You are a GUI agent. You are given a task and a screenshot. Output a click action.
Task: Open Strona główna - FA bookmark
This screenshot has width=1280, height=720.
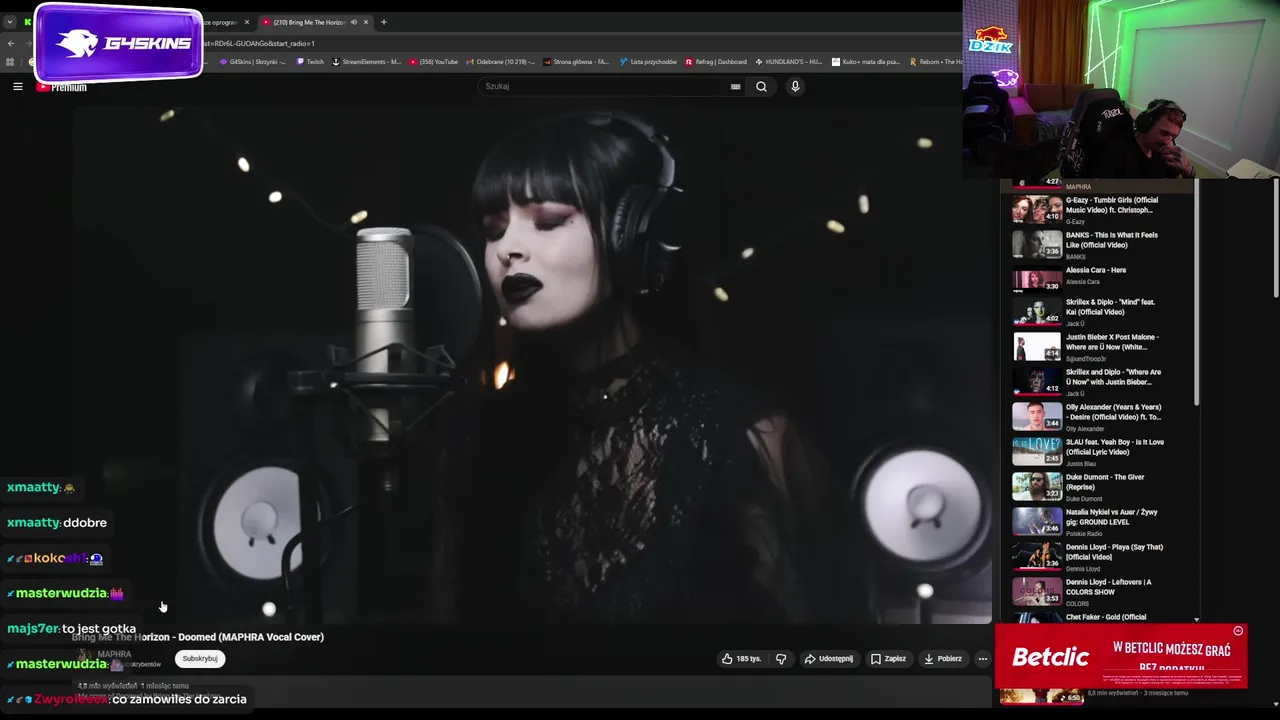pyautogui.click(x=576, y=62)
